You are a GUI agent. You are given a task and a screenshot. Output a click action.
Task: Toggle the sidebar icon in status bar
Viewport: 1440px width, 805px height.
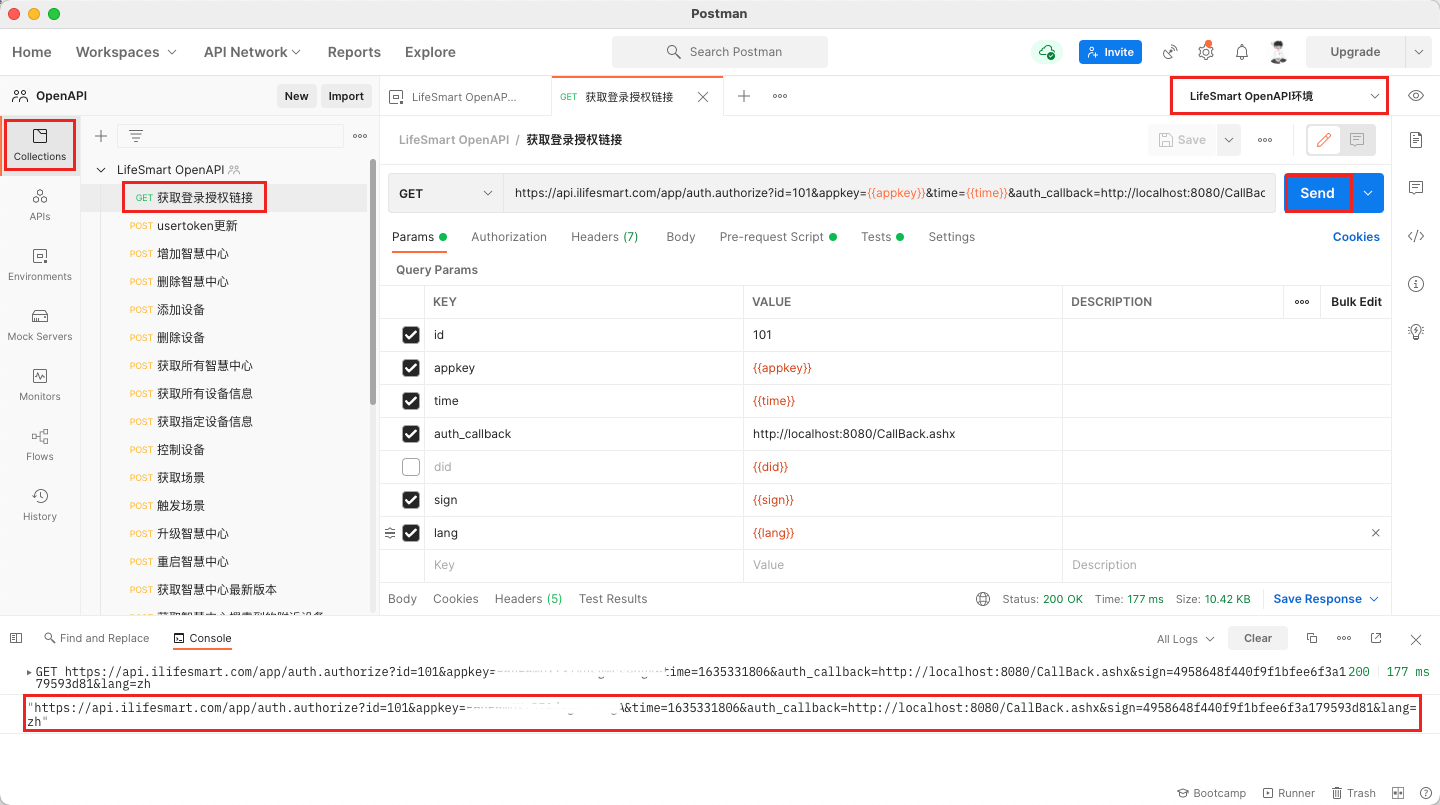16,638
